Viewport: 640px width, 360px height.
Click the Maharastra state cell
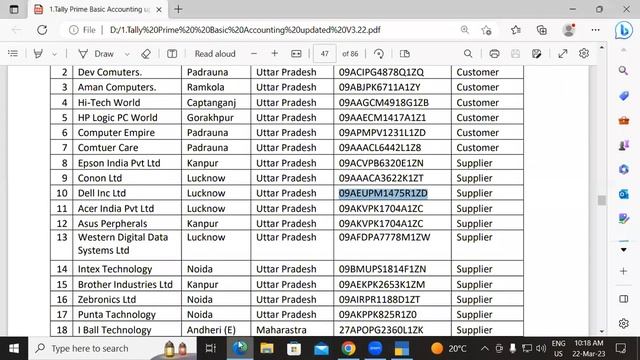[x=292, y=329]
